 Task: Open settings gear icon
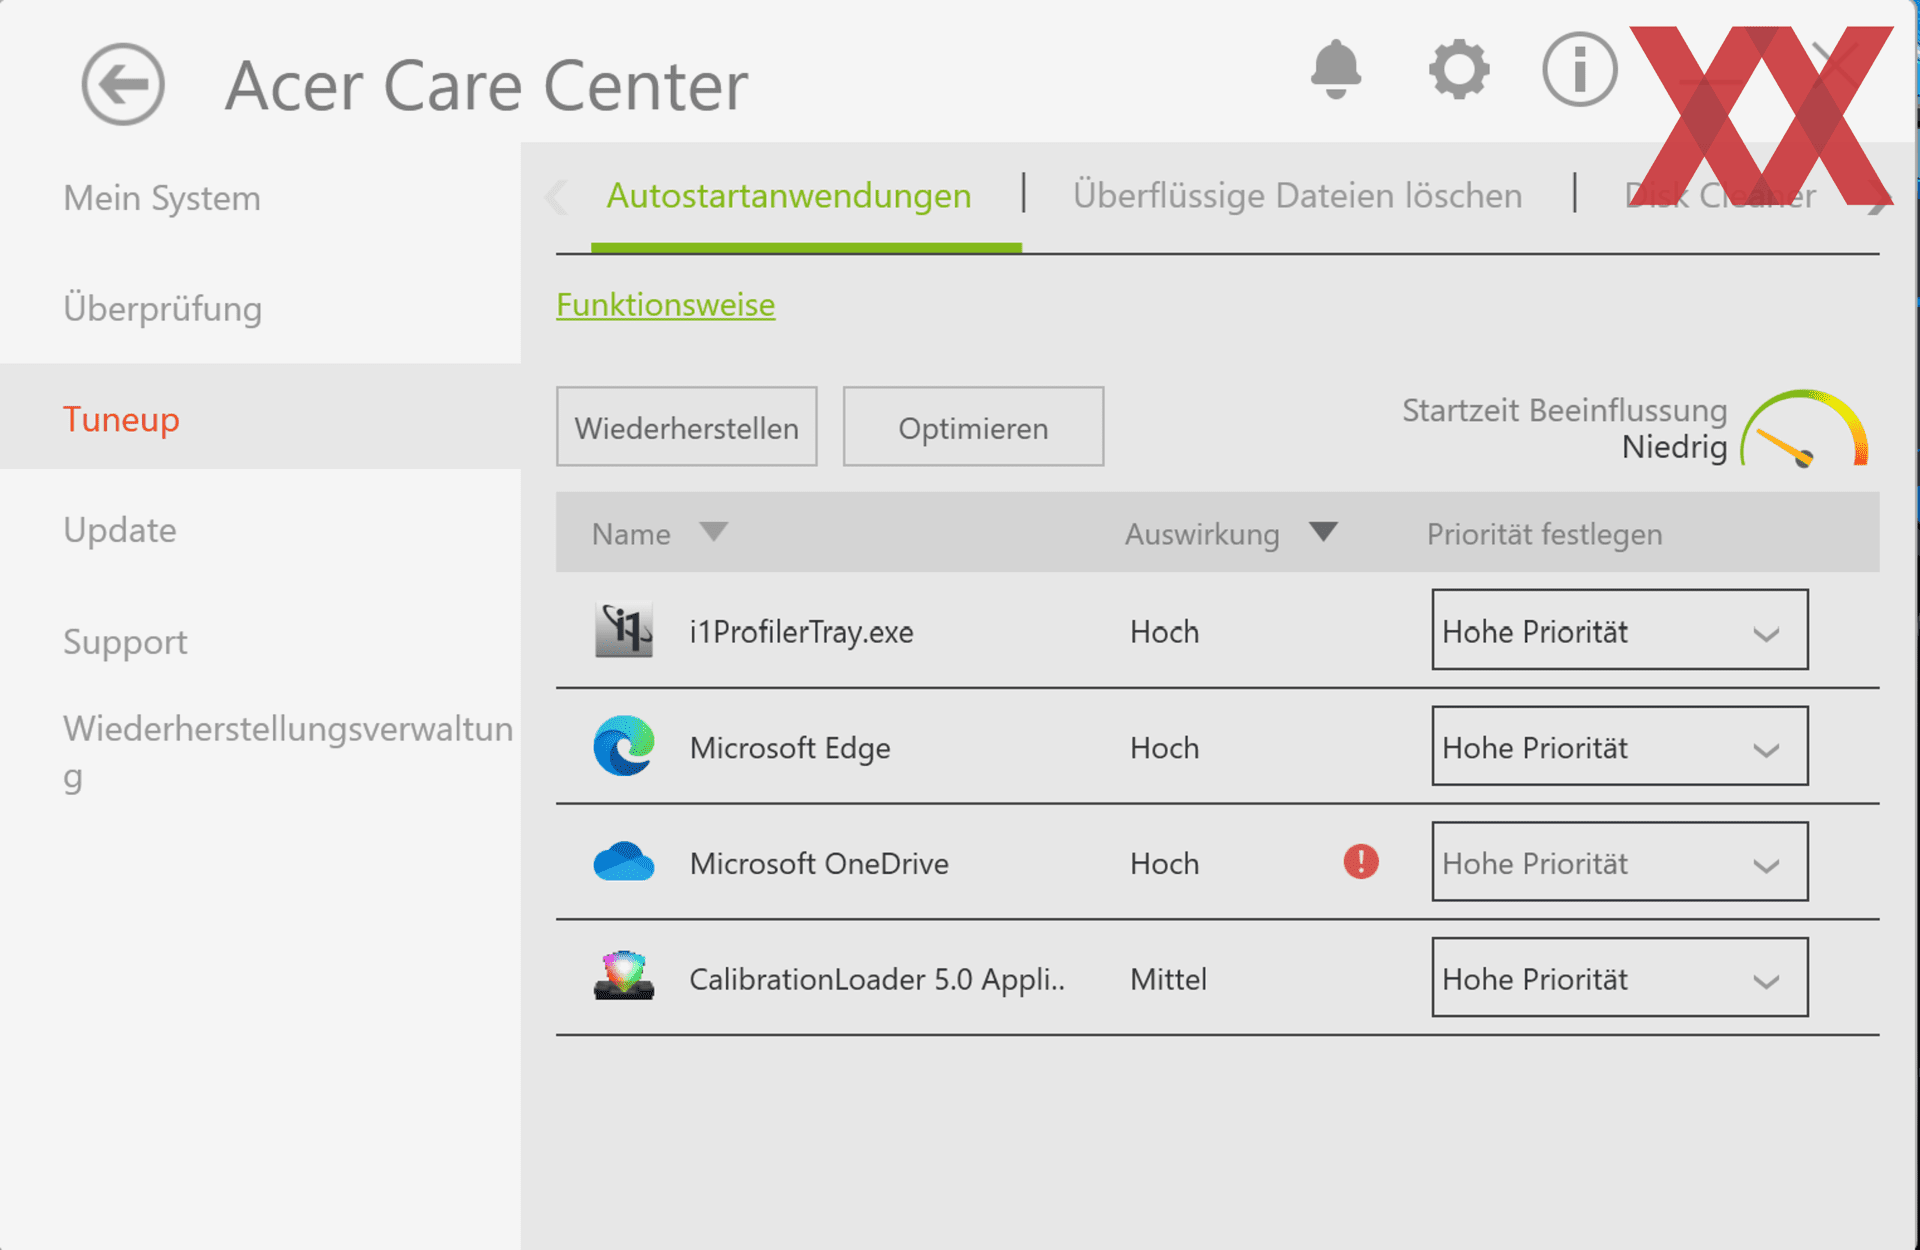pos(1459,70)
